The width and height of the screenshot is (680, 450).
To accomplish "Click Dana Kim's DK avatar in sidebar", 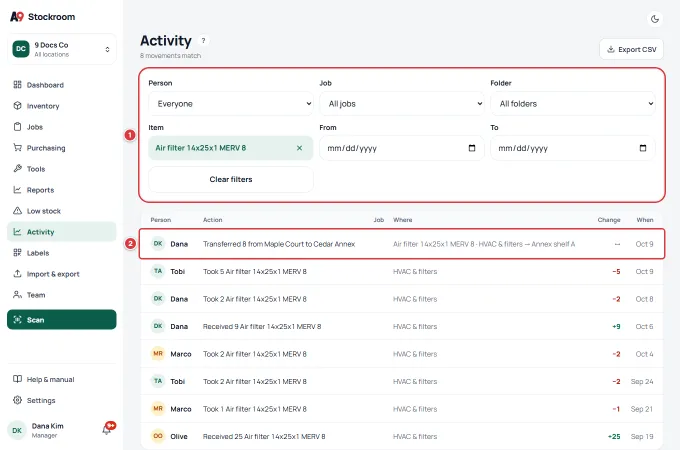I will coord(17,430).
